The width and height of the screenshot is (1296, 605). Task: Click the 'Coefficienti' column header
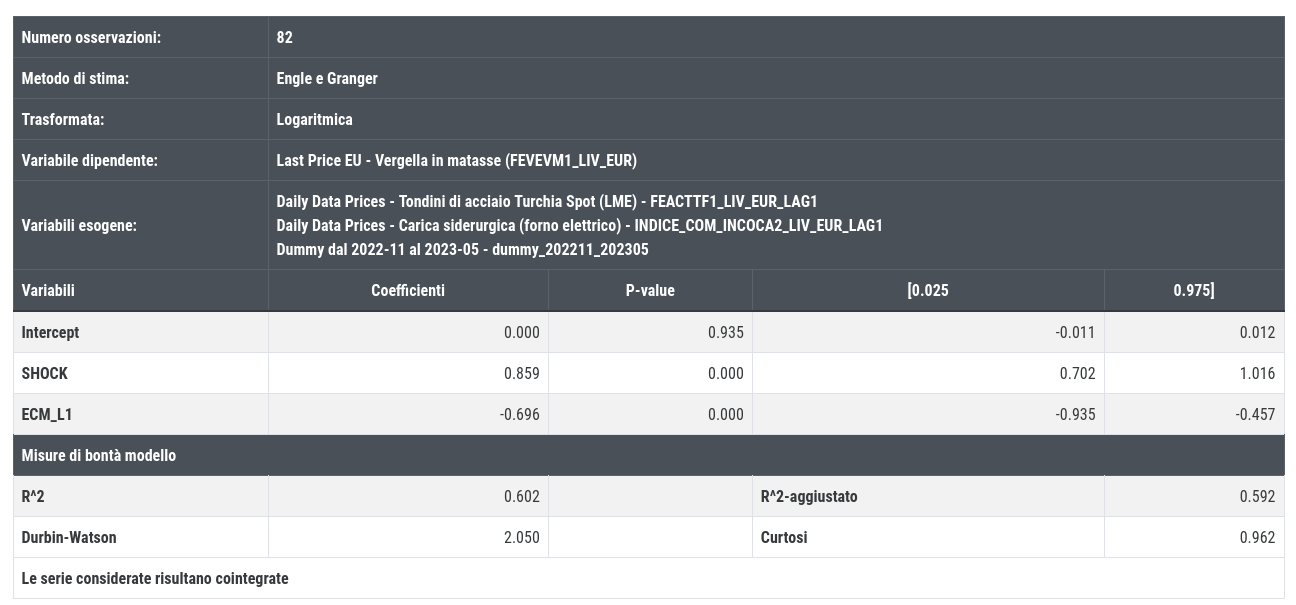tap(408, 290)
